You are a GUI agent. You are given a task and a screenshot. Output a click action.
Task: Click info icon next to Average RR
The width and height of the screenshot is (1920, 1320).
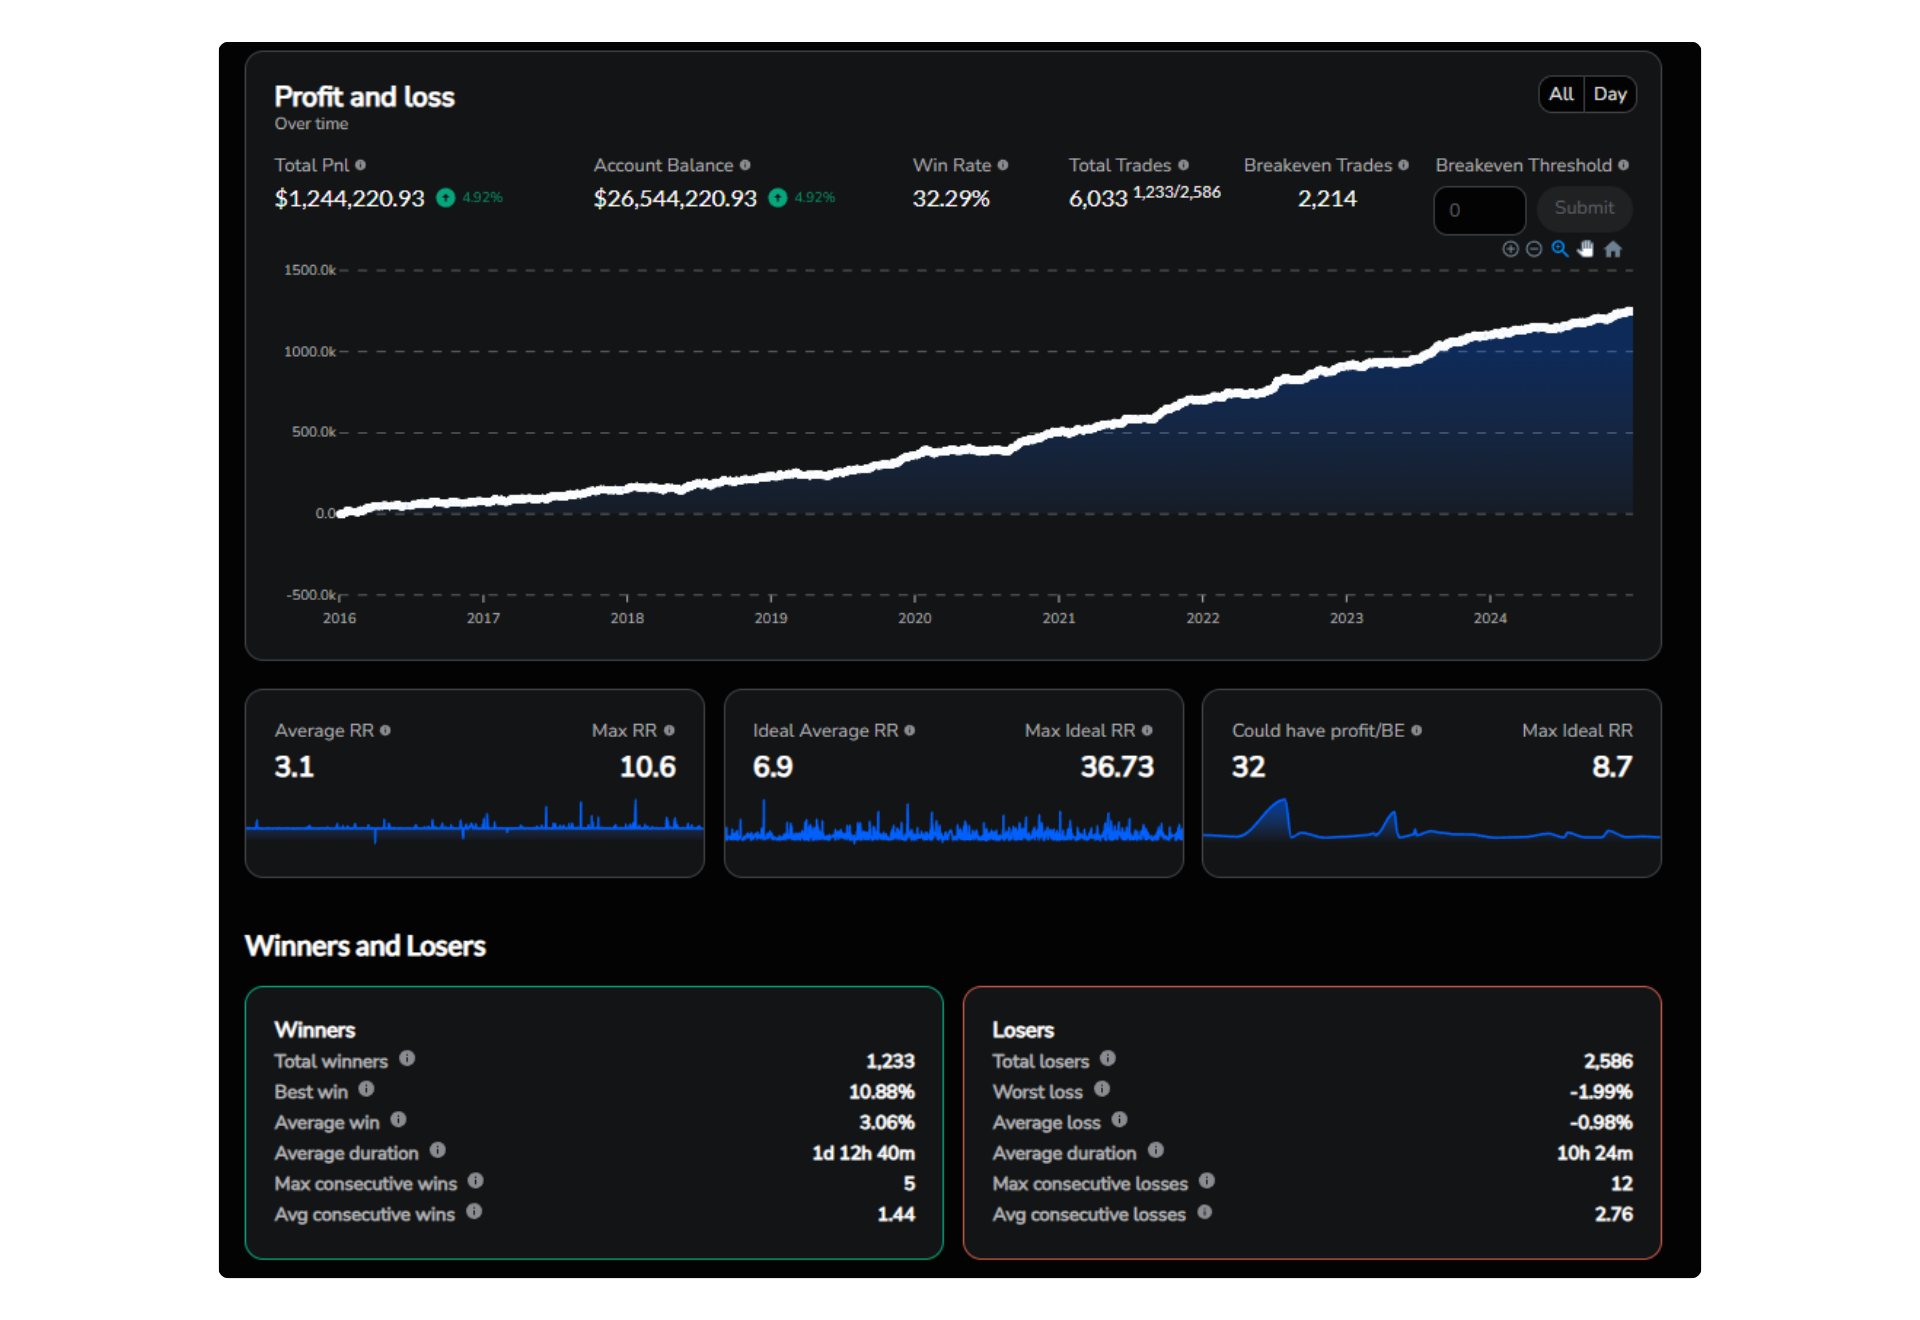(x=386, y=731)
